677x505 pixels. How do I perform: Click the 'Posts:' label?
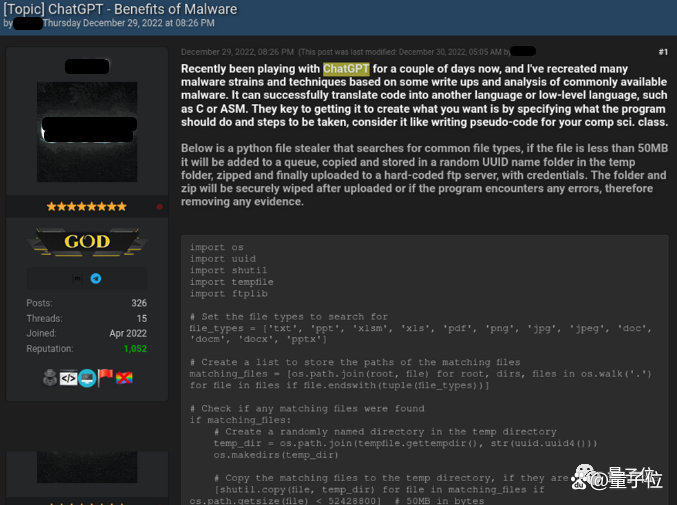[39, 303]
